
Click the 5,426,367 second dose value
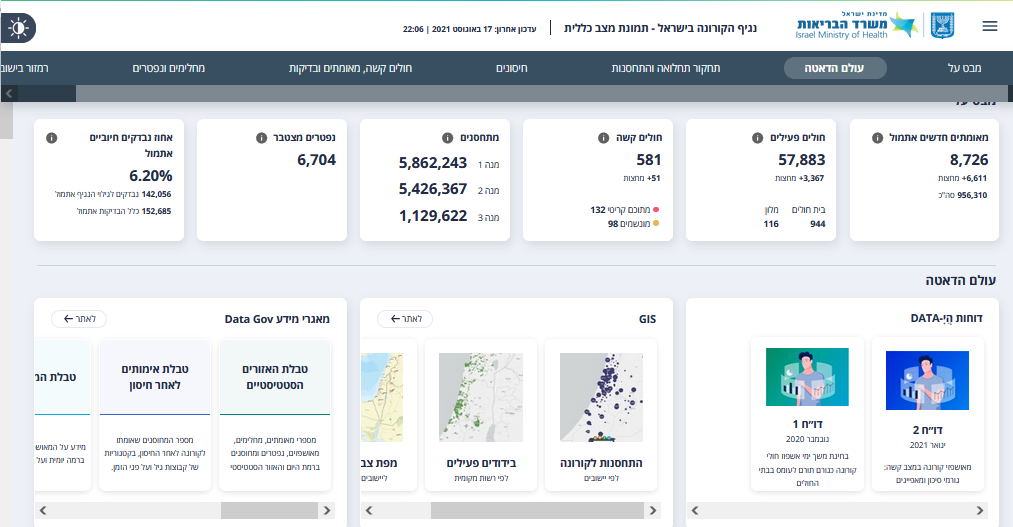point(433,189)
